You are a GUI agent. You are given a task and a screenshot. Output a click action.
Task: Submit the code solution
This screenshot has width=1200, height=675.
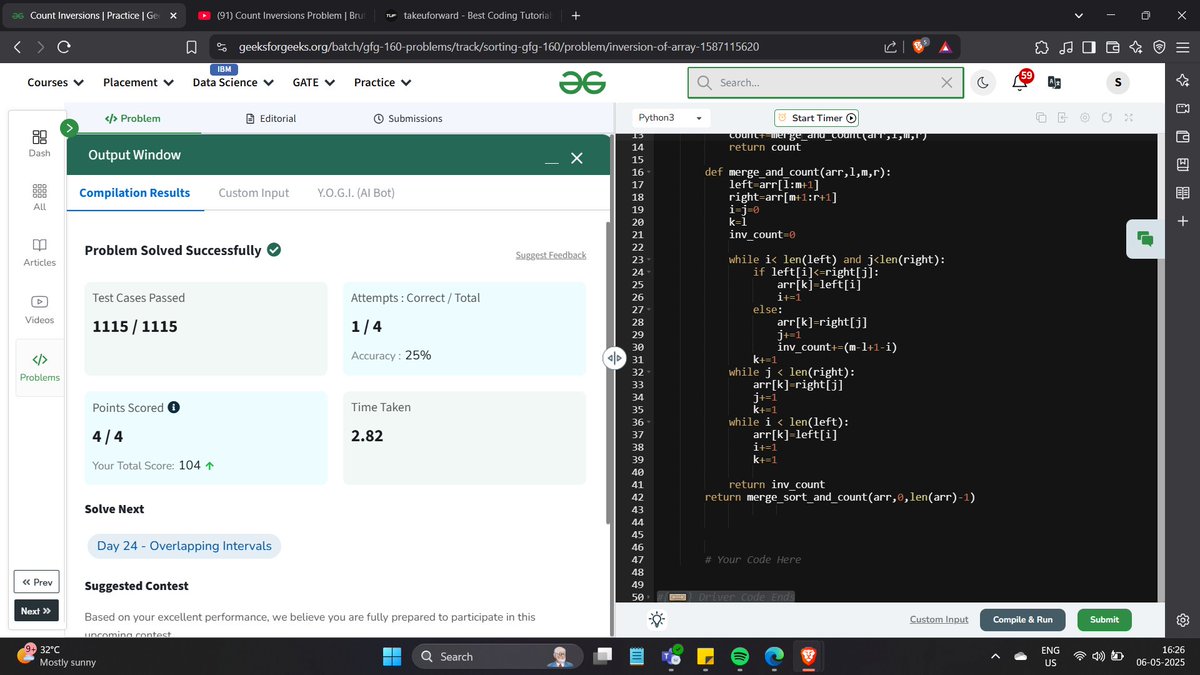pos(1104,620)
